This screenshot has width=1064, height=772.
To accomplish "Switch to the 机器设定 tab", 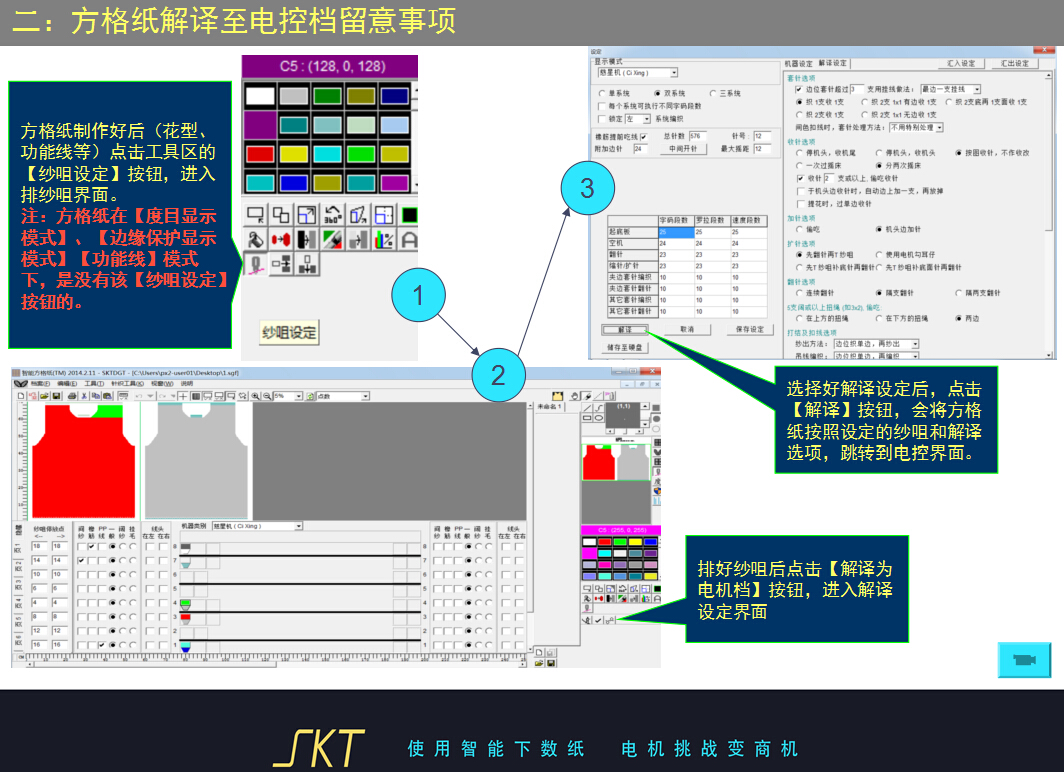I will pos(798,63).
